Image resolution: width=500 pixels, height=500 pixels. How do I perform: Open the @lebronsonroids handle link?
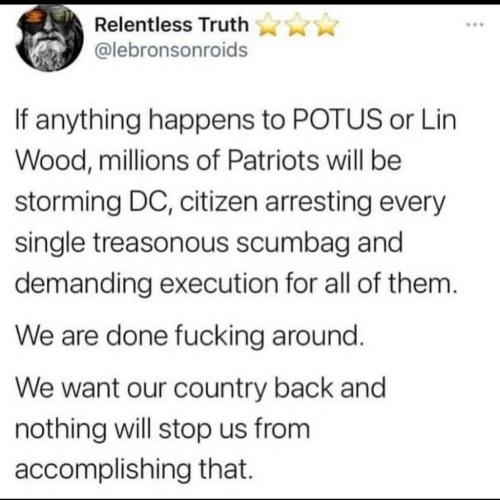click(171, 51)
